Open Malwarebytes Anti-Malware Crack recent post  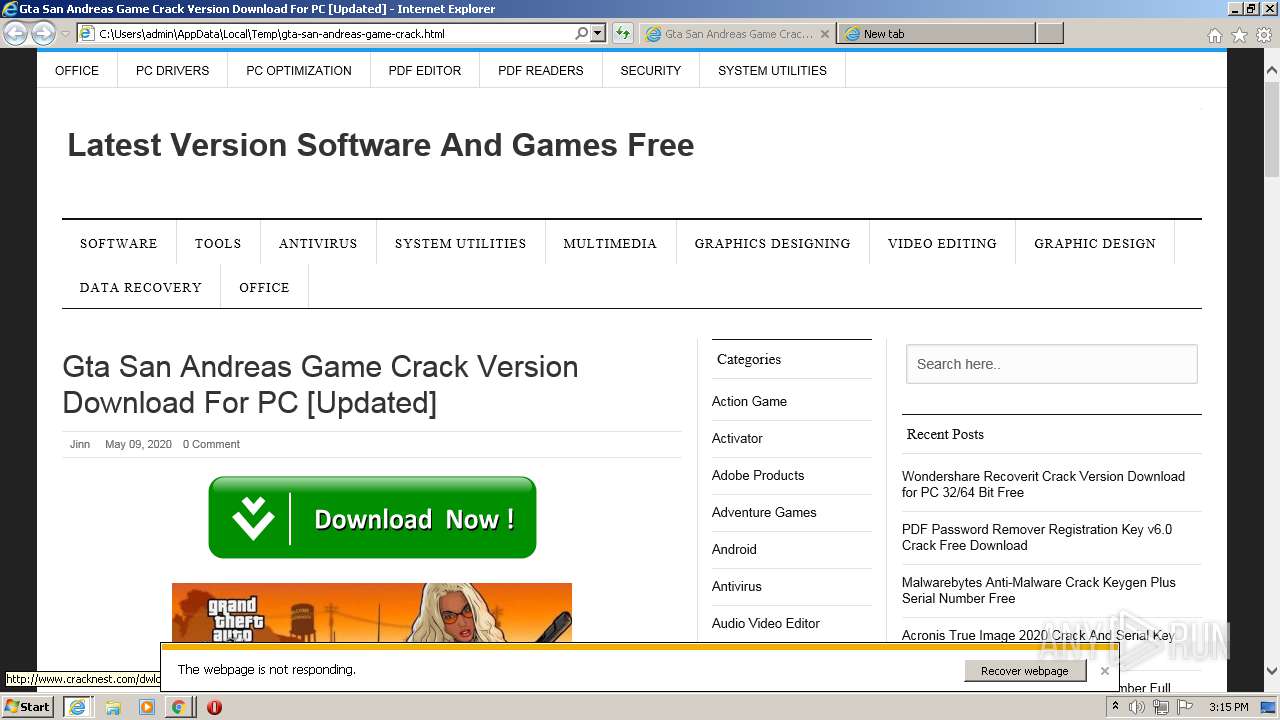[x=1039, y=590]
